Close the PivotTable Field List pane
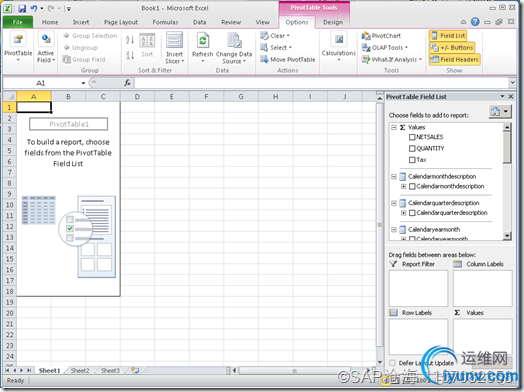 point(511,97)
